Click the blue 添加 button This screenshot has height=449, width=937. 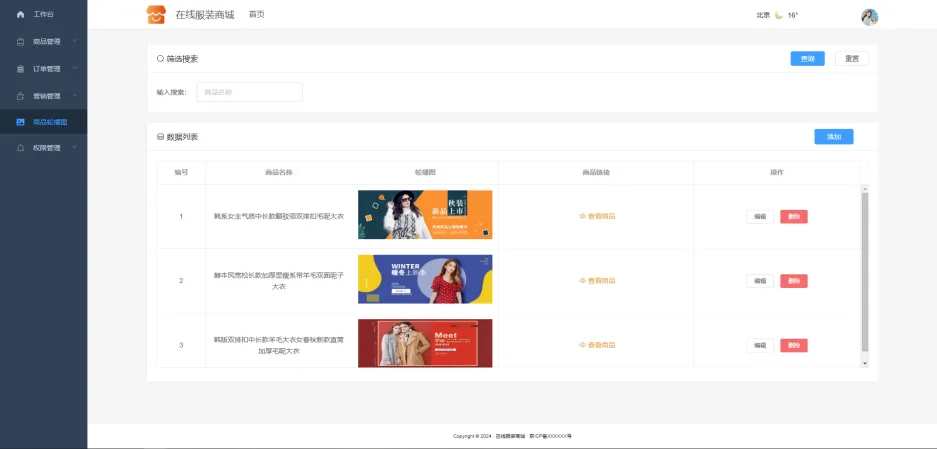833,137
